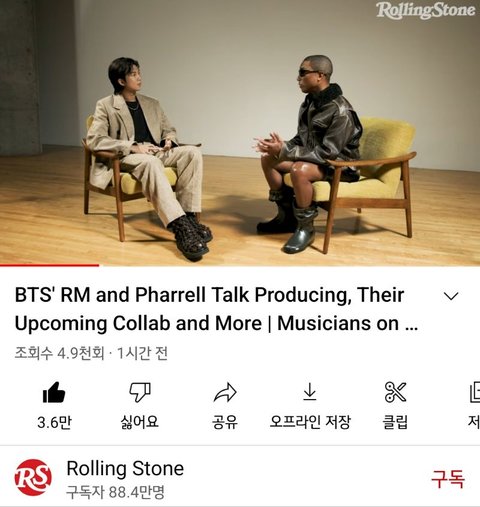Open the Rolling Stone channel avatar
Image resolution: width=480 pixels, height=507 pixels.
(33, 477)
